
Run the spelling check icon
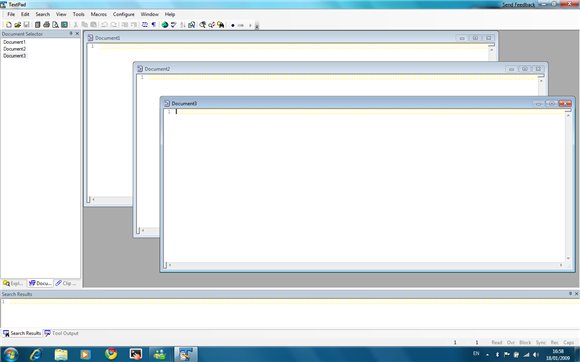click(173, 25)
